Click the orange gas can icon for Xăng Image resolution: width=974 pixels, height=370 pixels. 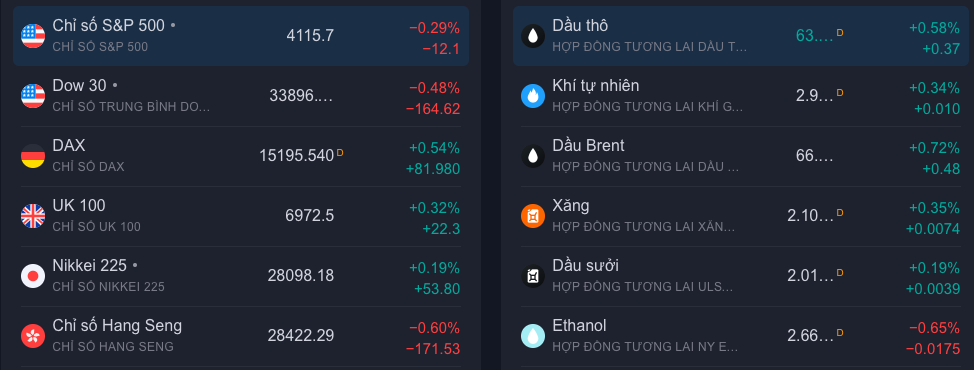click(x=533, y=216)
